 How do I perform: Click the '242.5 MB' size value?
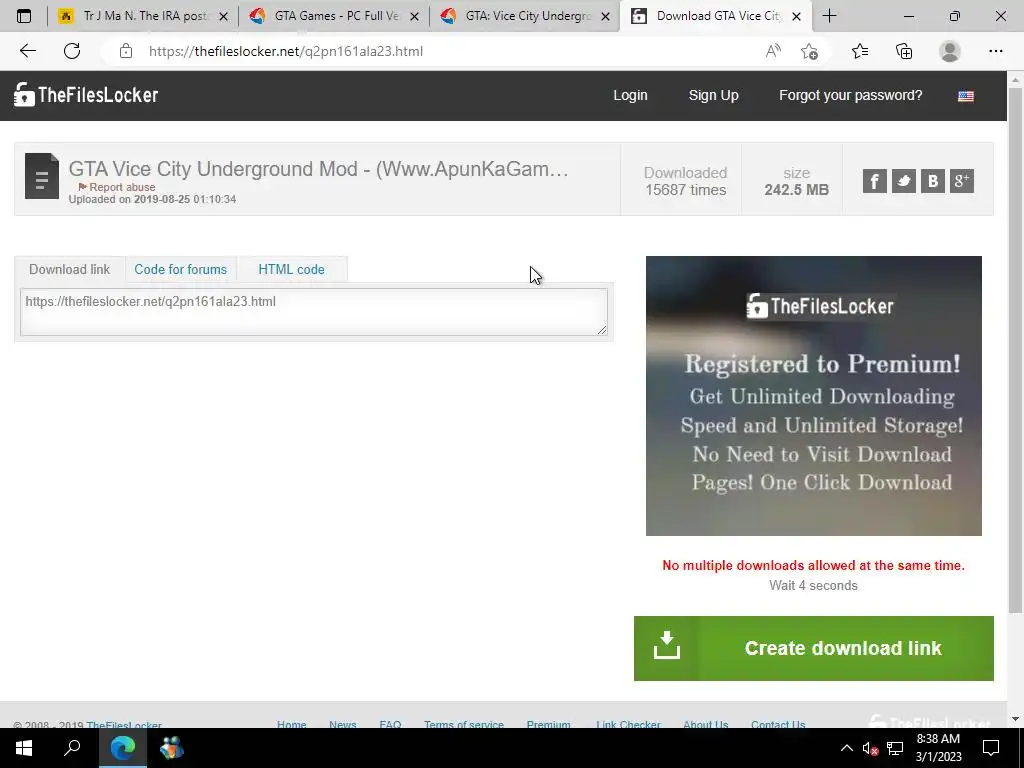796,190
